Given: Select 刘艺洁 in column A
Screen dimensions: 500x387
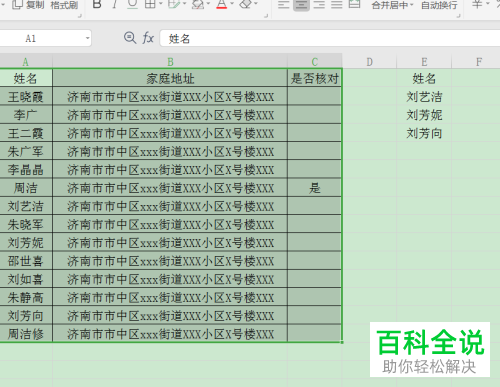Looking at the screenshot, I should click(x=26, y=206).
